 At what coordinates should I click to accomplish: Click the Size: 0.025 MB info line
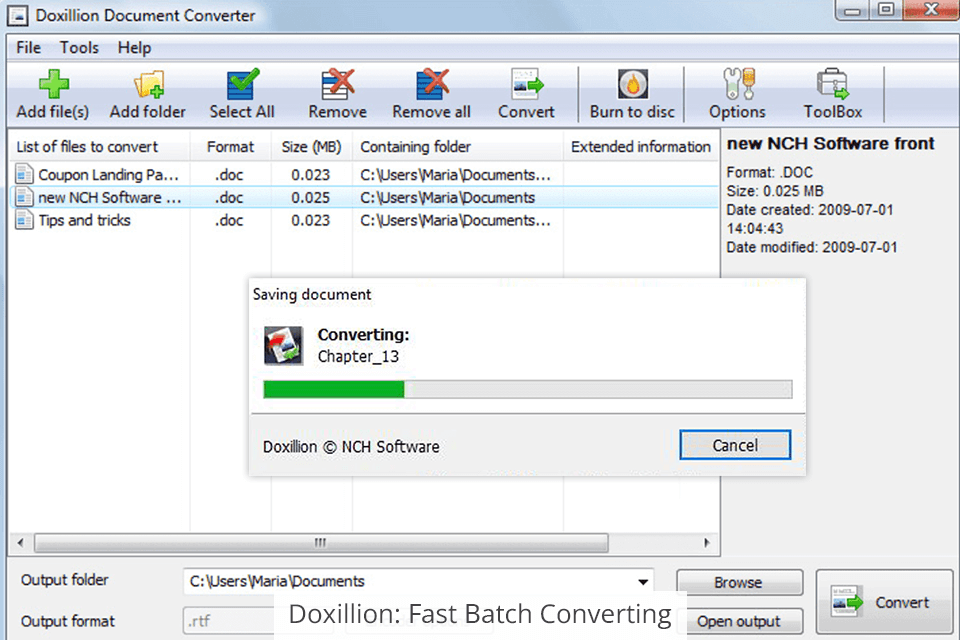774,191
